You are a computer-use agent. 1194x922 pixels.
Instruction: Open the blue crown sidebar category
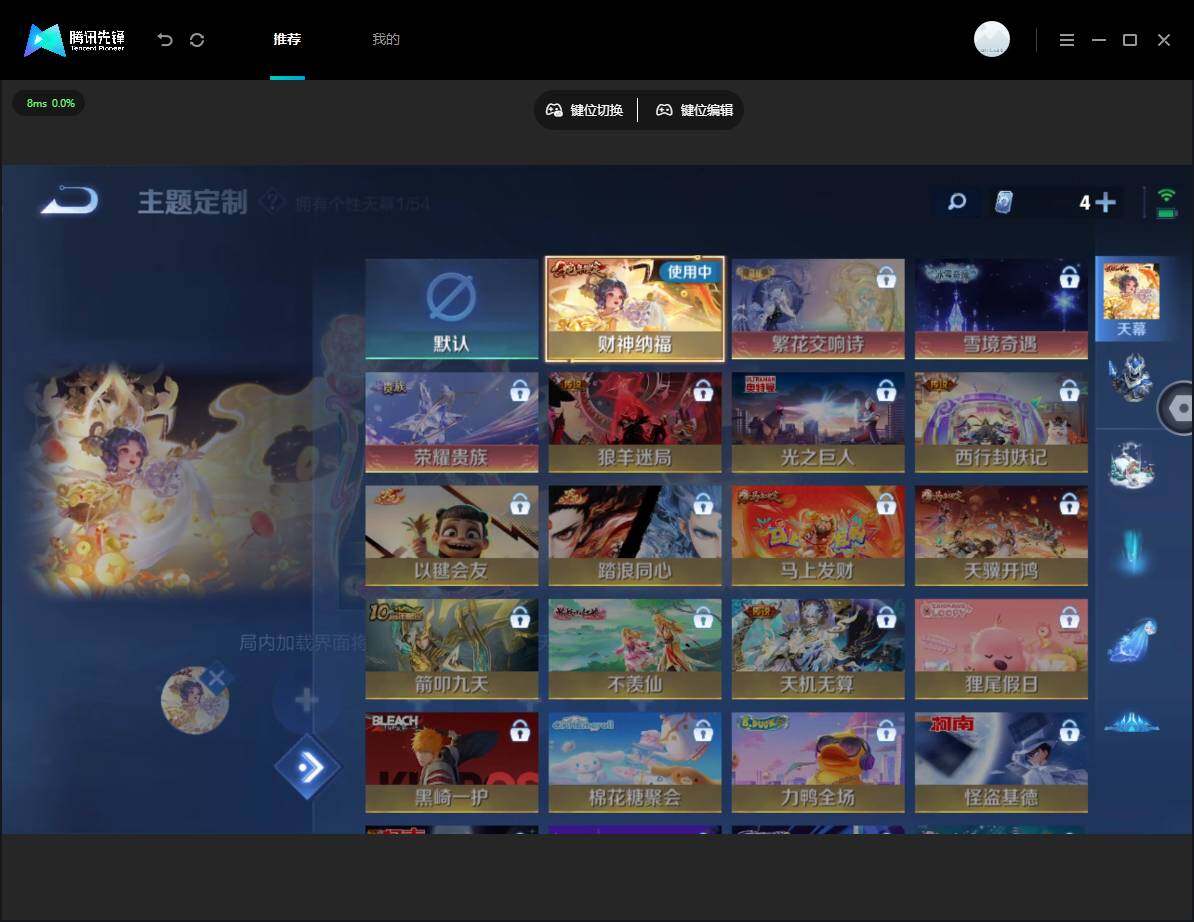point(1132,722)
